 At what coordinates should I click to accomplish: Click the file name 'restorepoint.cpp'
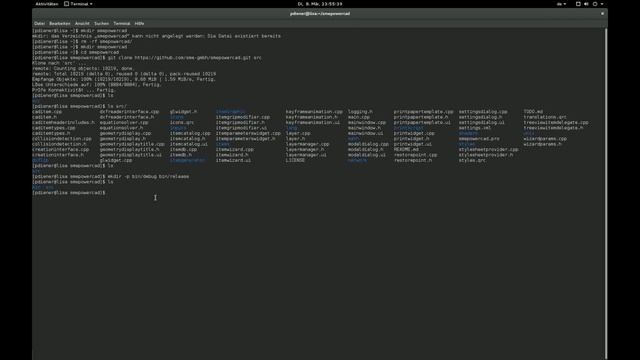[416, 155]
